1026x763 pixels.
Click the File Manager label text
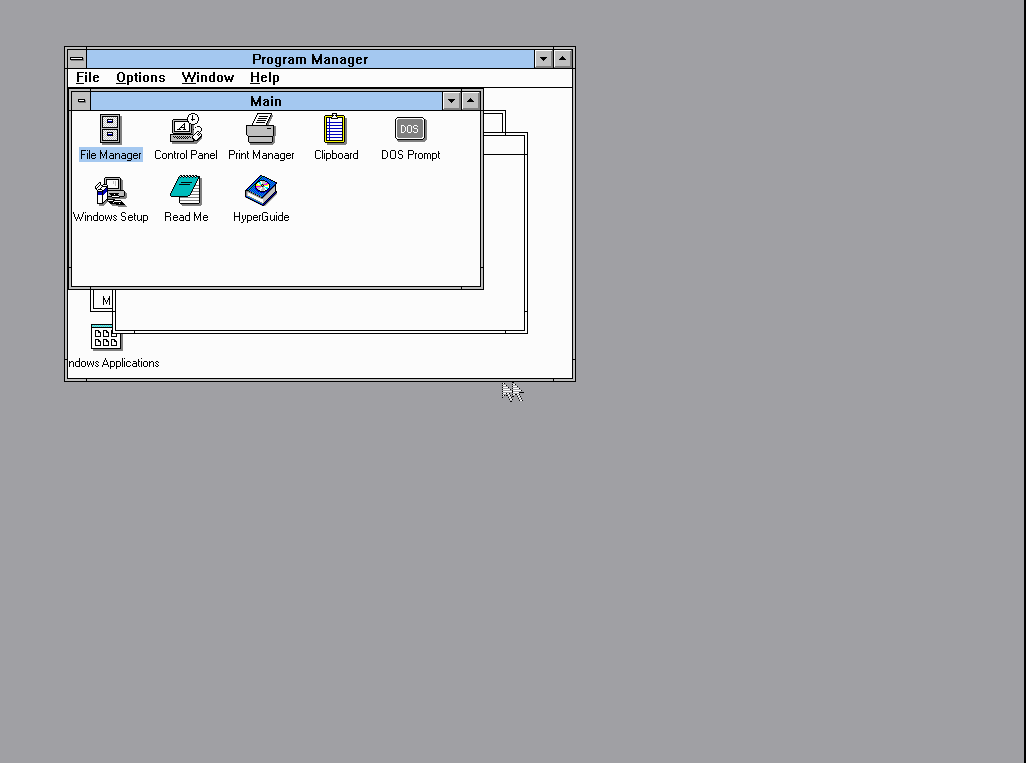click(x=111, y=155)
